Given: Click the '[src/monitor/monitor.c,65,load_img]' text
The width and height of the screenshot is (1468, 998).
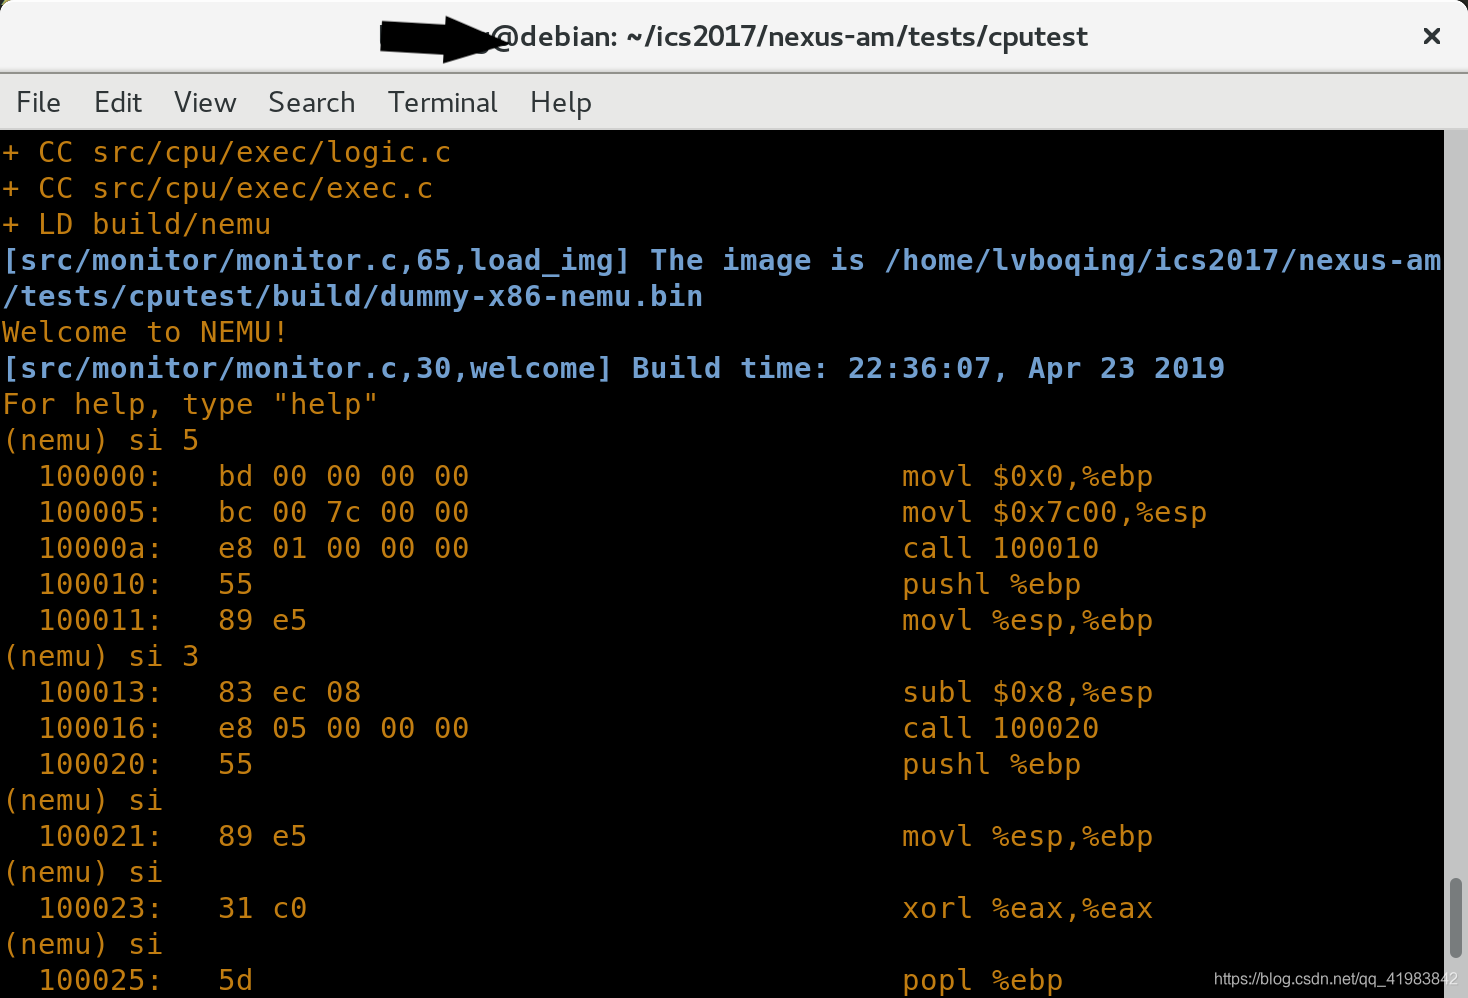Looking at the screenshot, I should 316,260.
